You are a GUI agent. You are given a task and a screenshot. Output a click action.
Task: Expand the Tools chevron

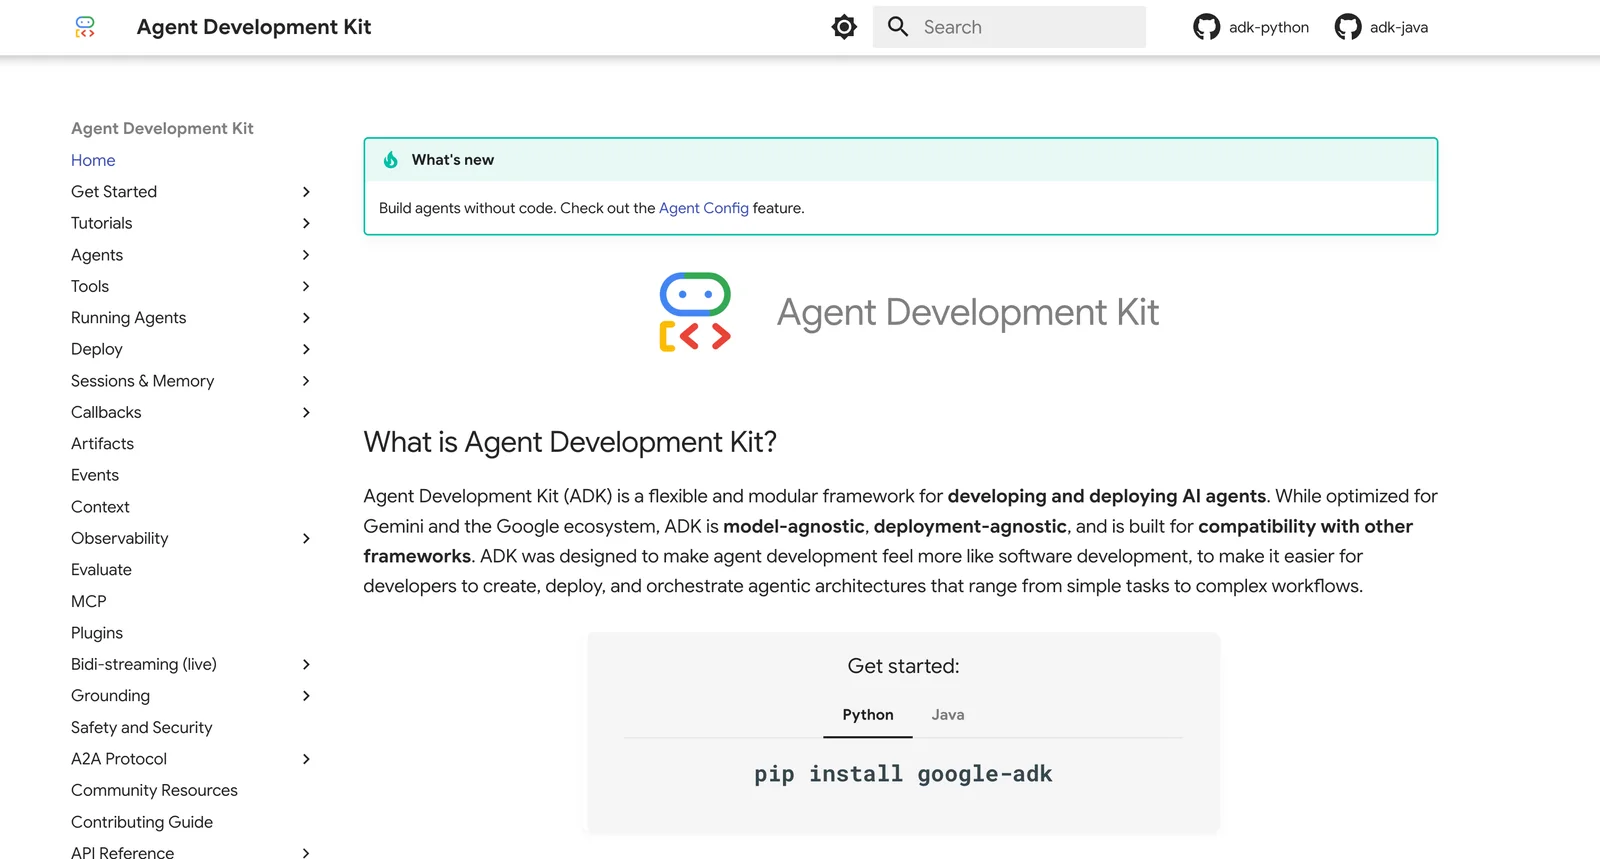[x=306, y=286]
